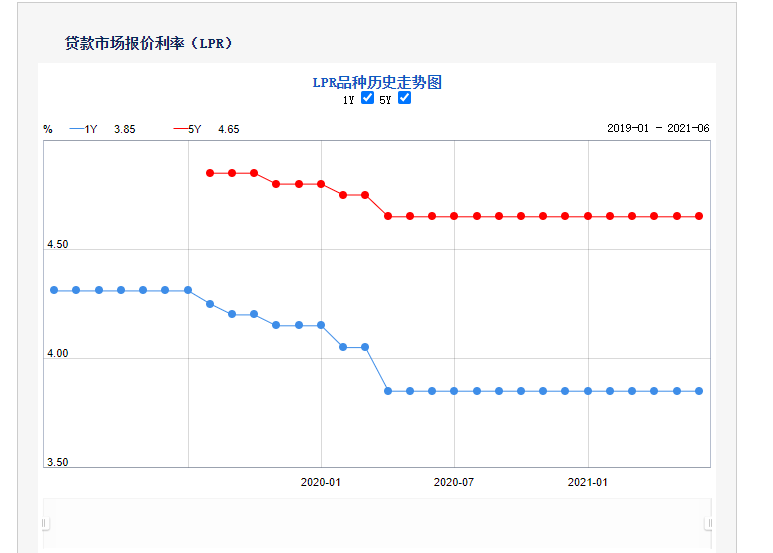This screenshot has height=553, width=773.
Task: Click the last blue 1Y data point
Action: pos(699,391)
